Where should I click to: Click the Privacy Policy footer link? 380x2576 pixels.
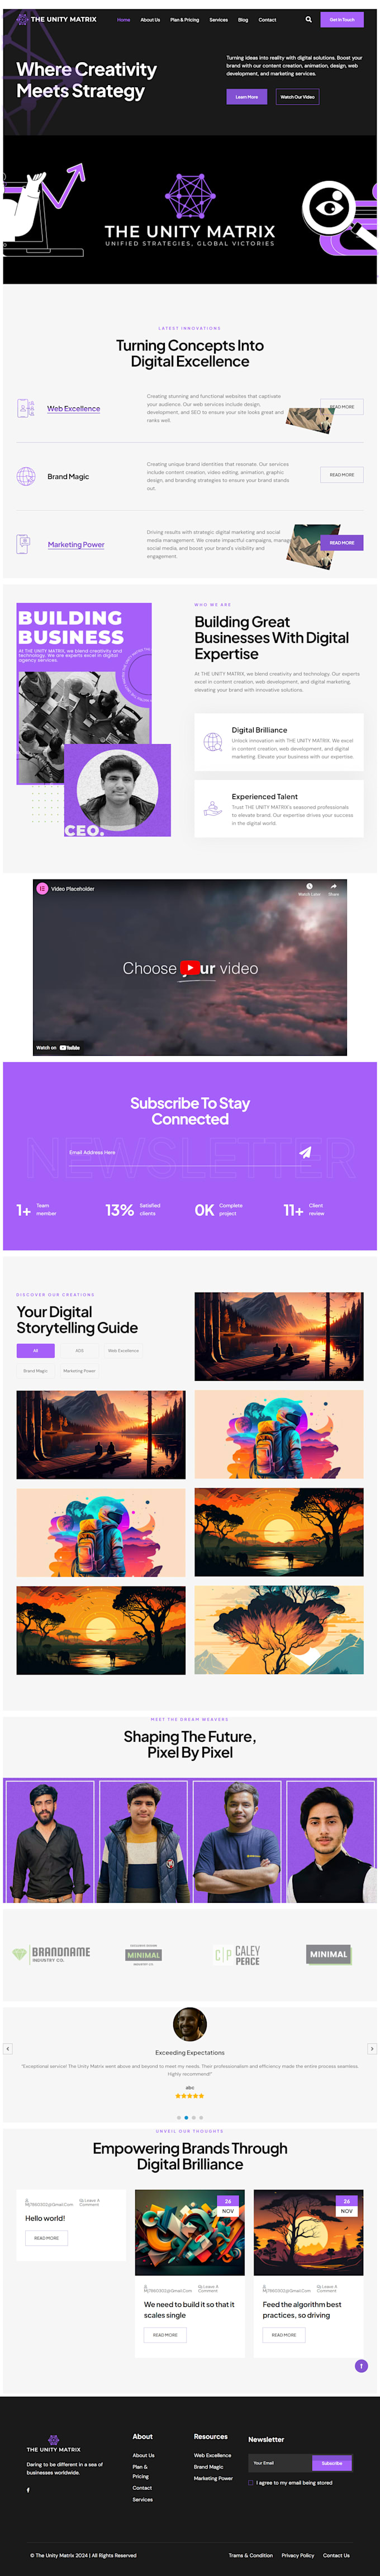[x=298, y=2555]
